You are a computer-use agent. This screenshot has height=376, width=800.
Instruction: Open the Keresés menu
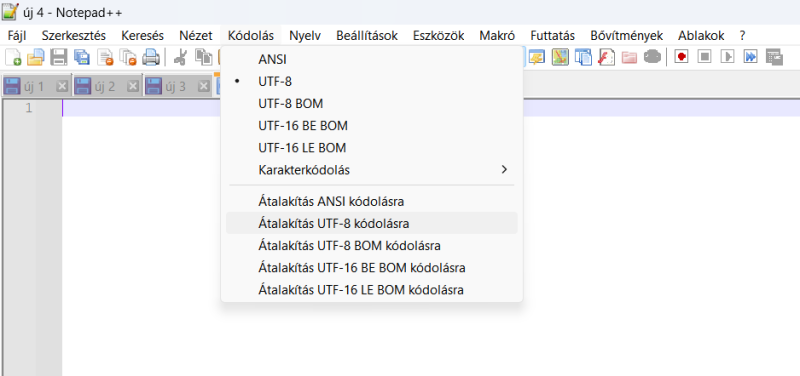click(142, 36)
